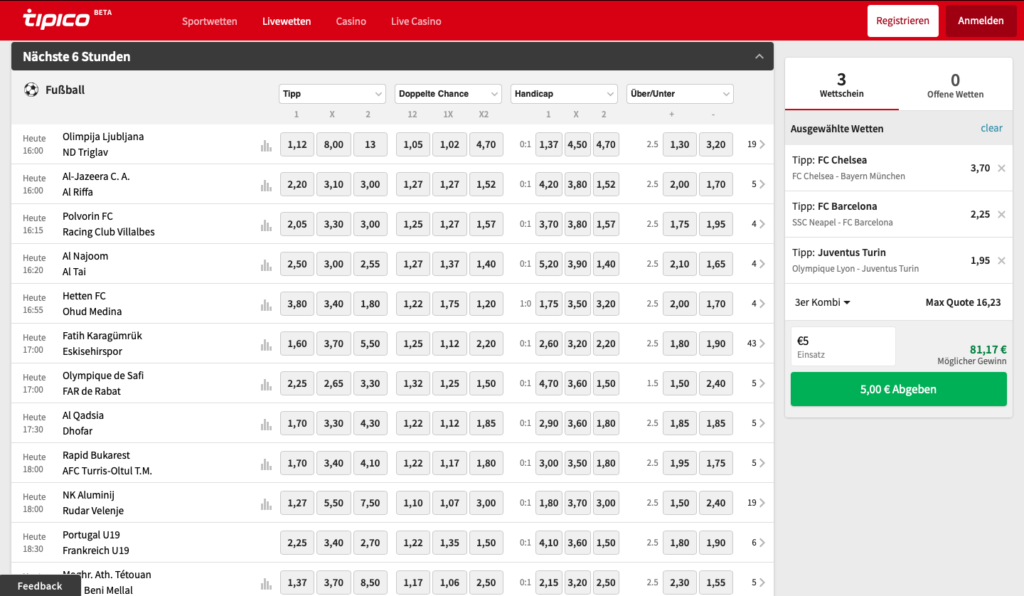Open statistics icon for Al Qadsia match

(266, 424)
